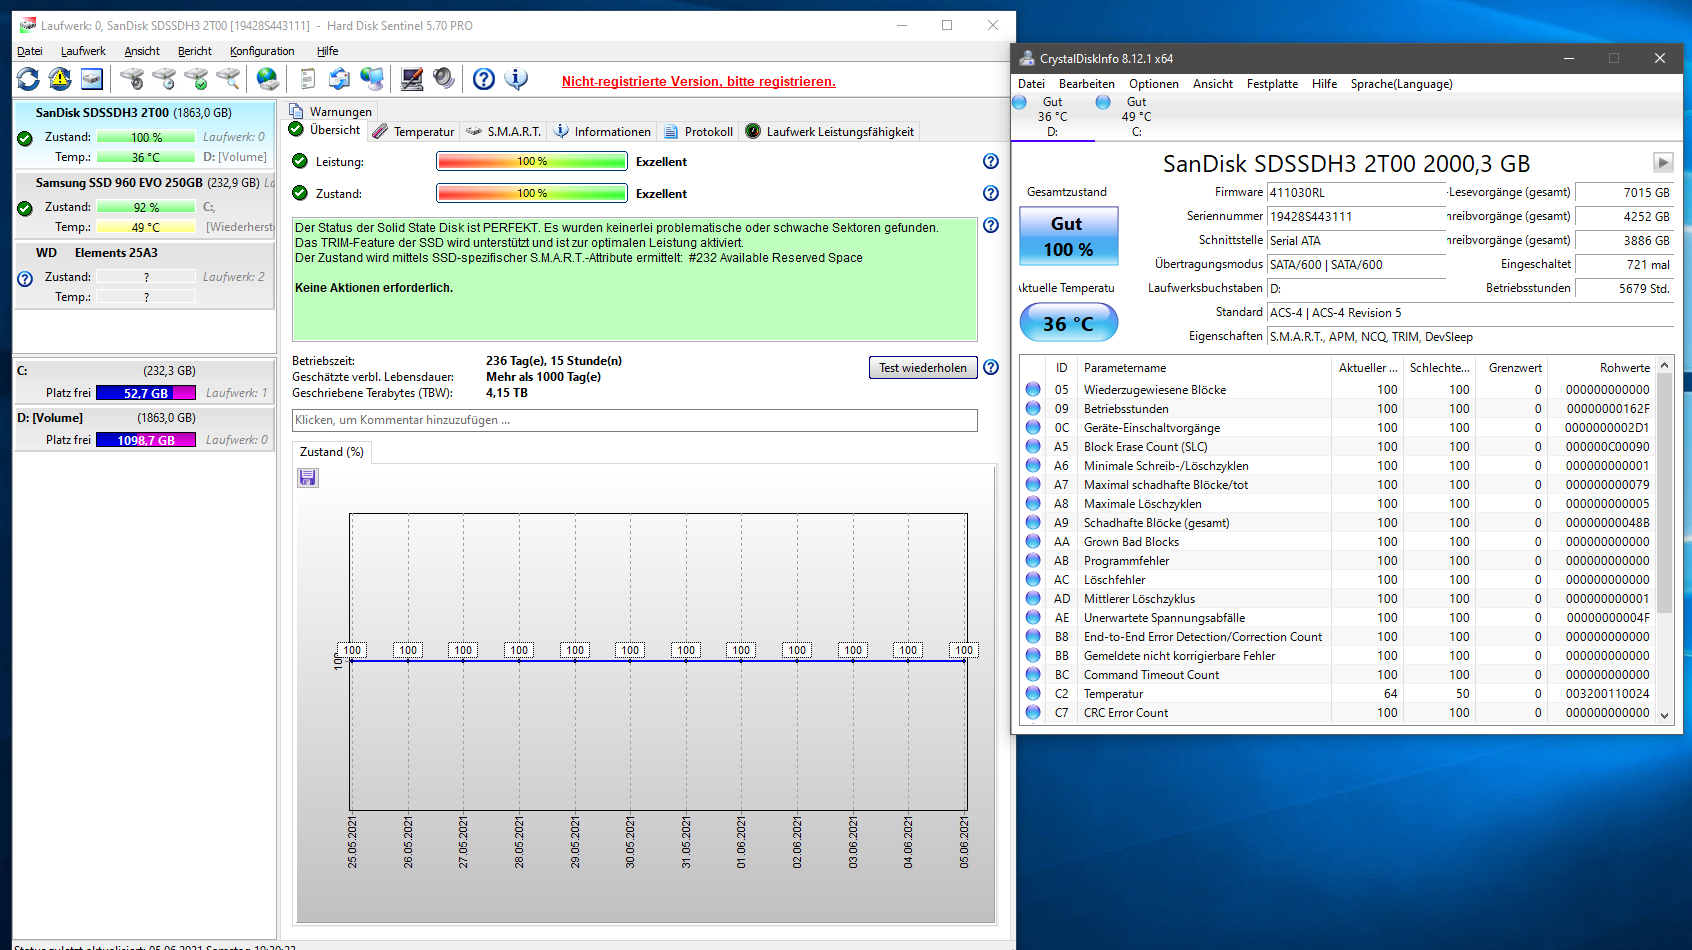Click the Leistung 100 % performance bar
This screenshot has height=950, width=1692.
pos(532,161)
